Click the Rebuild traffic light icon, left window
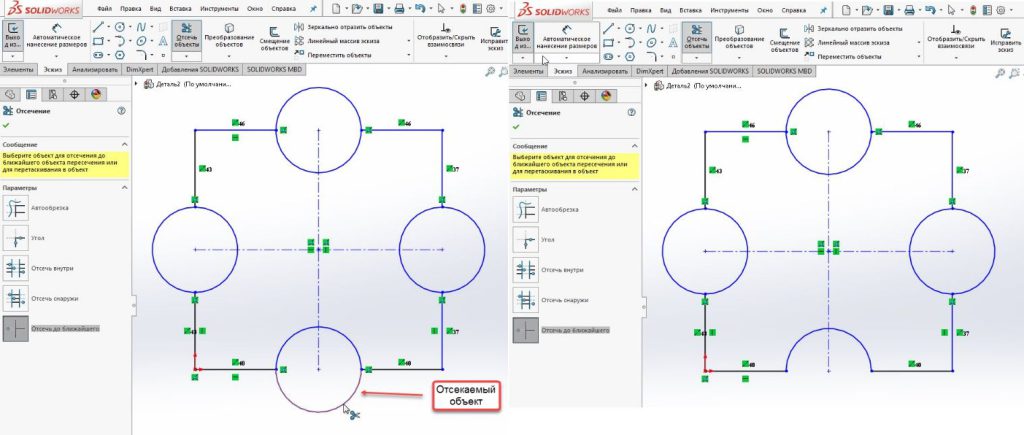Screen dimensions: 1024x435 (x=463, y=9)
